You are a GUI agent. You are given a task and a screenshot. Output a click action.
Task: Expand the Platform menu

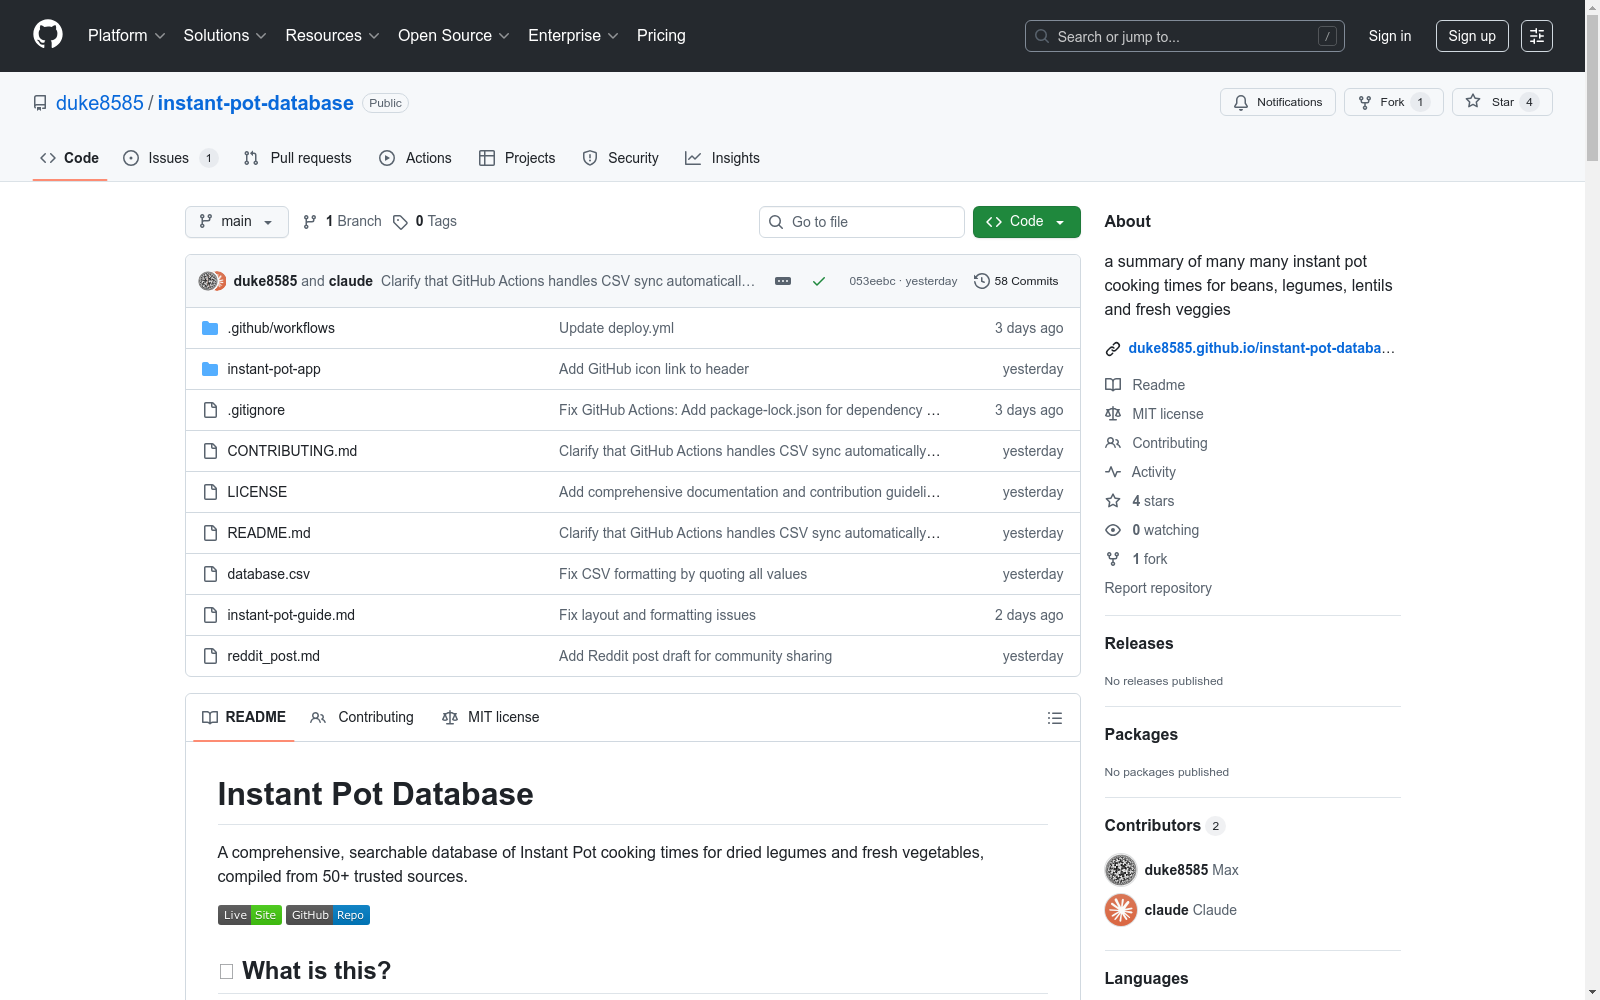point(126,36)
